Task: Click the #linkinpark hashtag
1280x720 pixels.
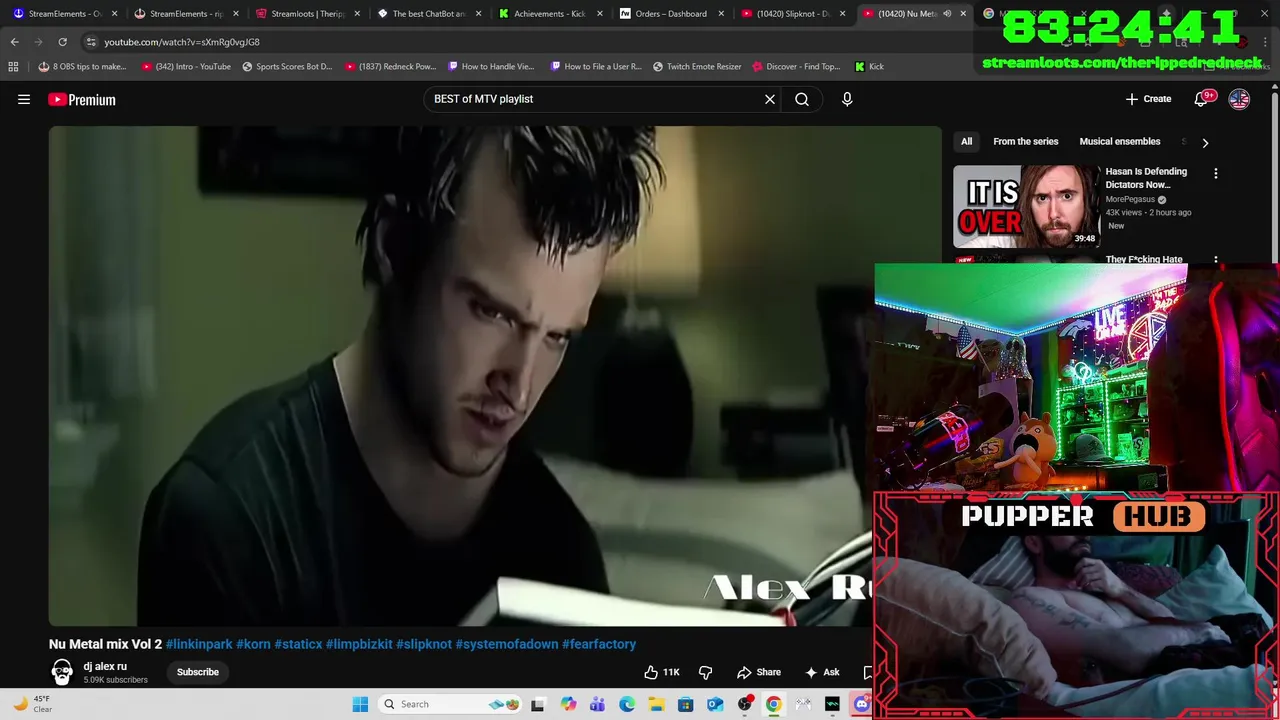Action: pyautogui.click(x=199, y=644)
